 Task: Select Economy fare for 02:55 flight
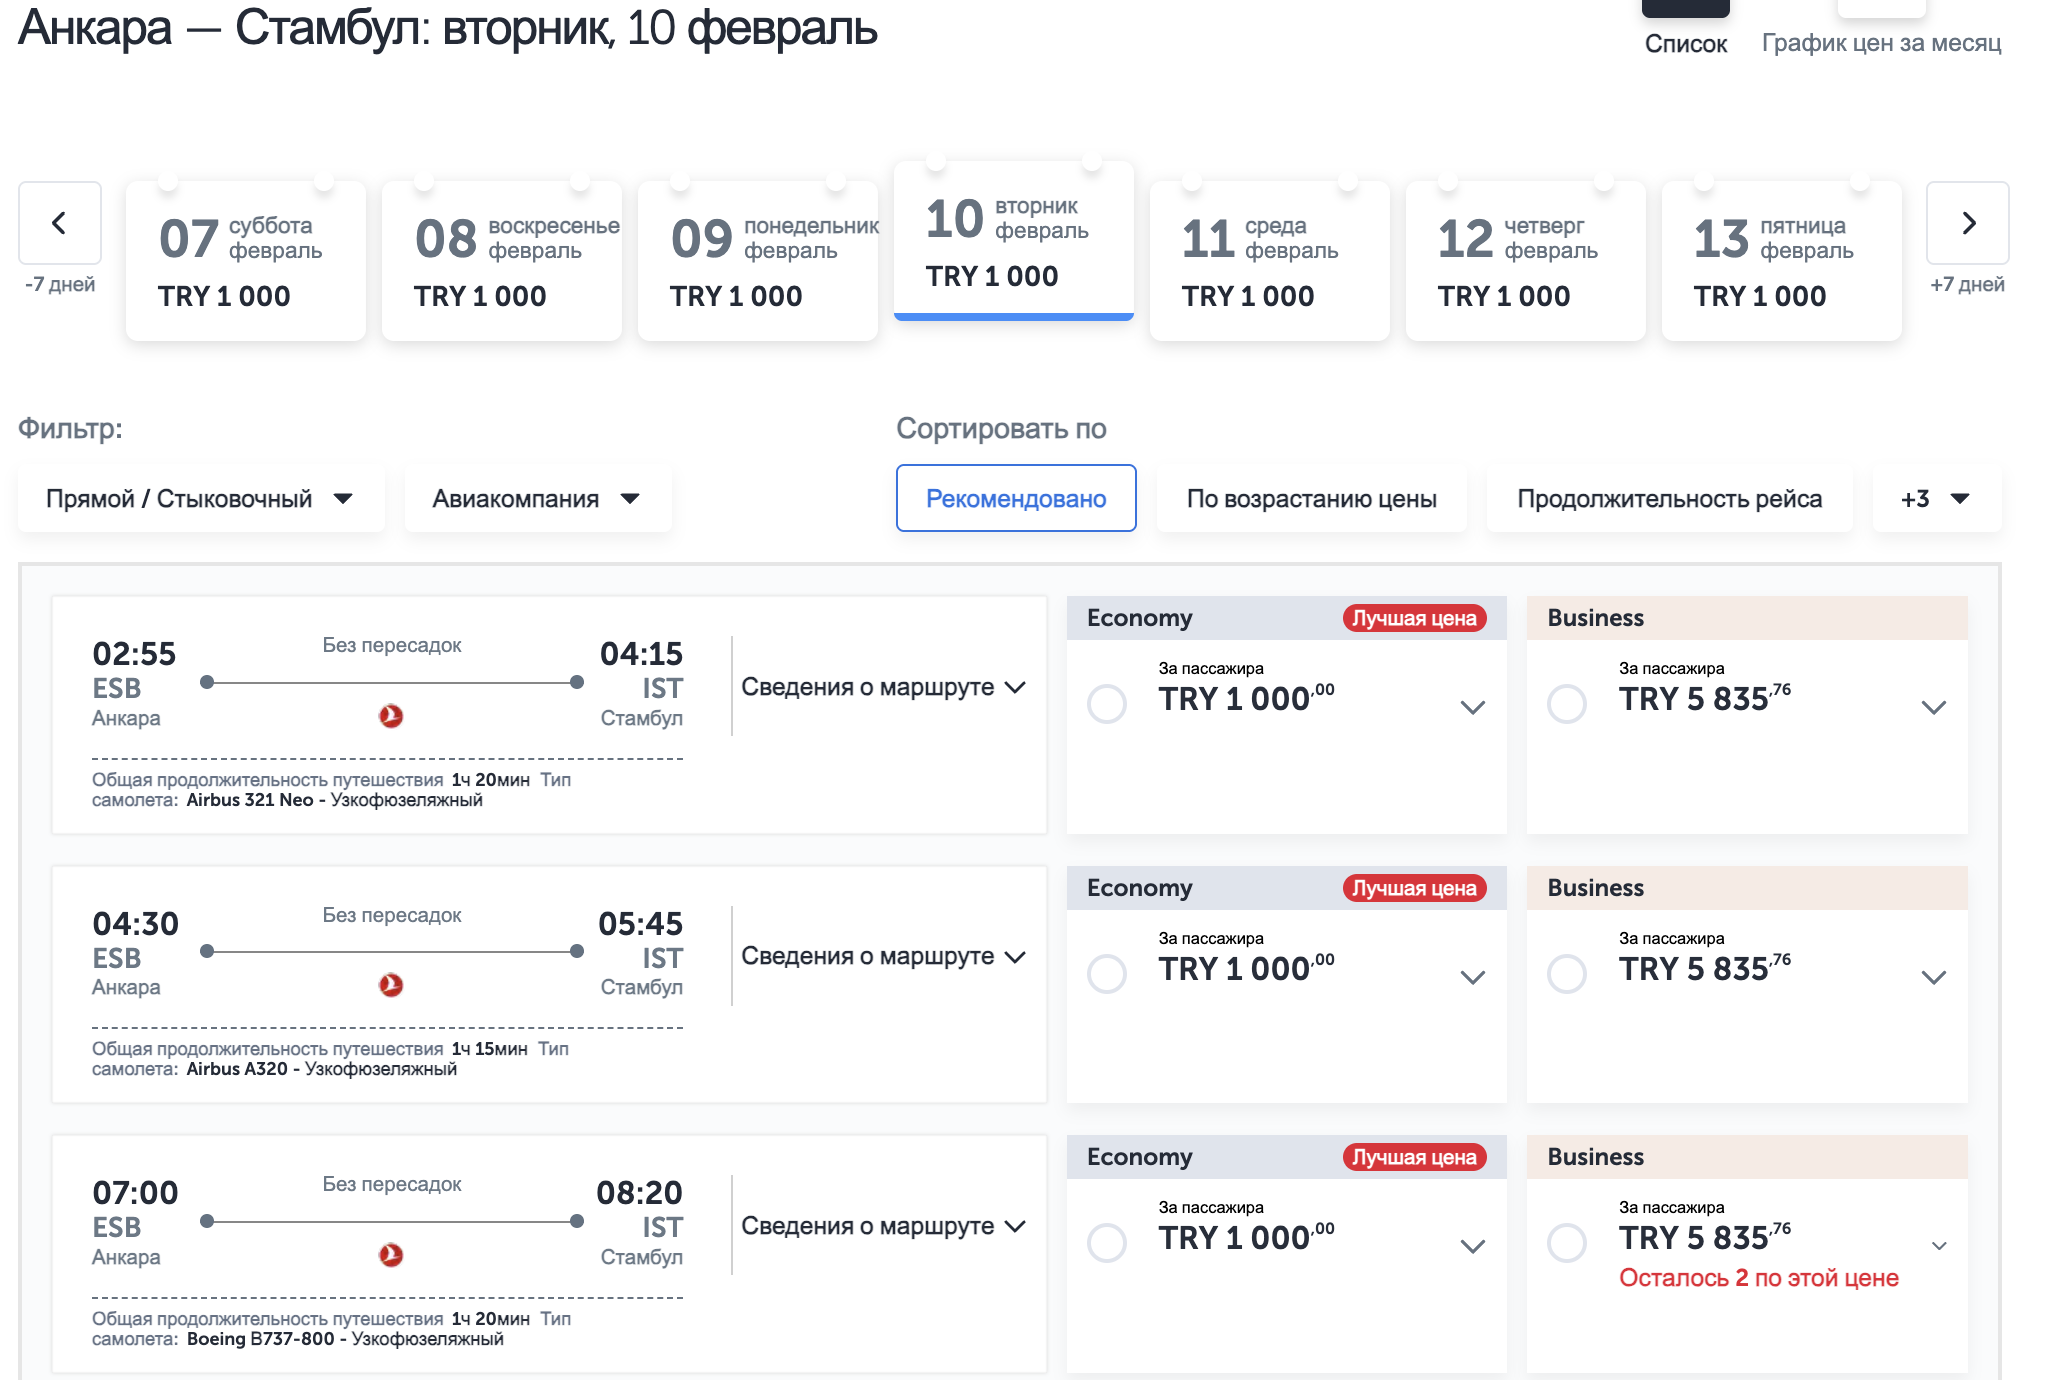[1107, 703]
